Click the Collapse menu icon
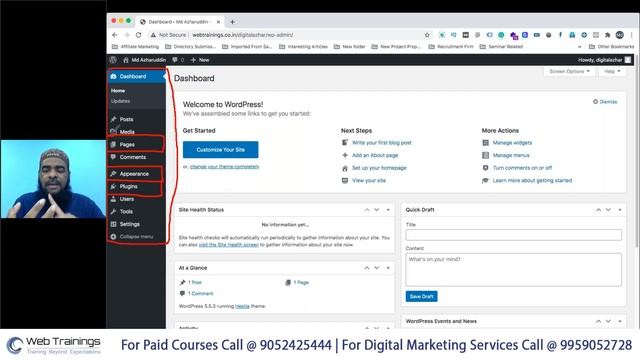The width and height of the screenshot is (640, 360). [113, 237]
